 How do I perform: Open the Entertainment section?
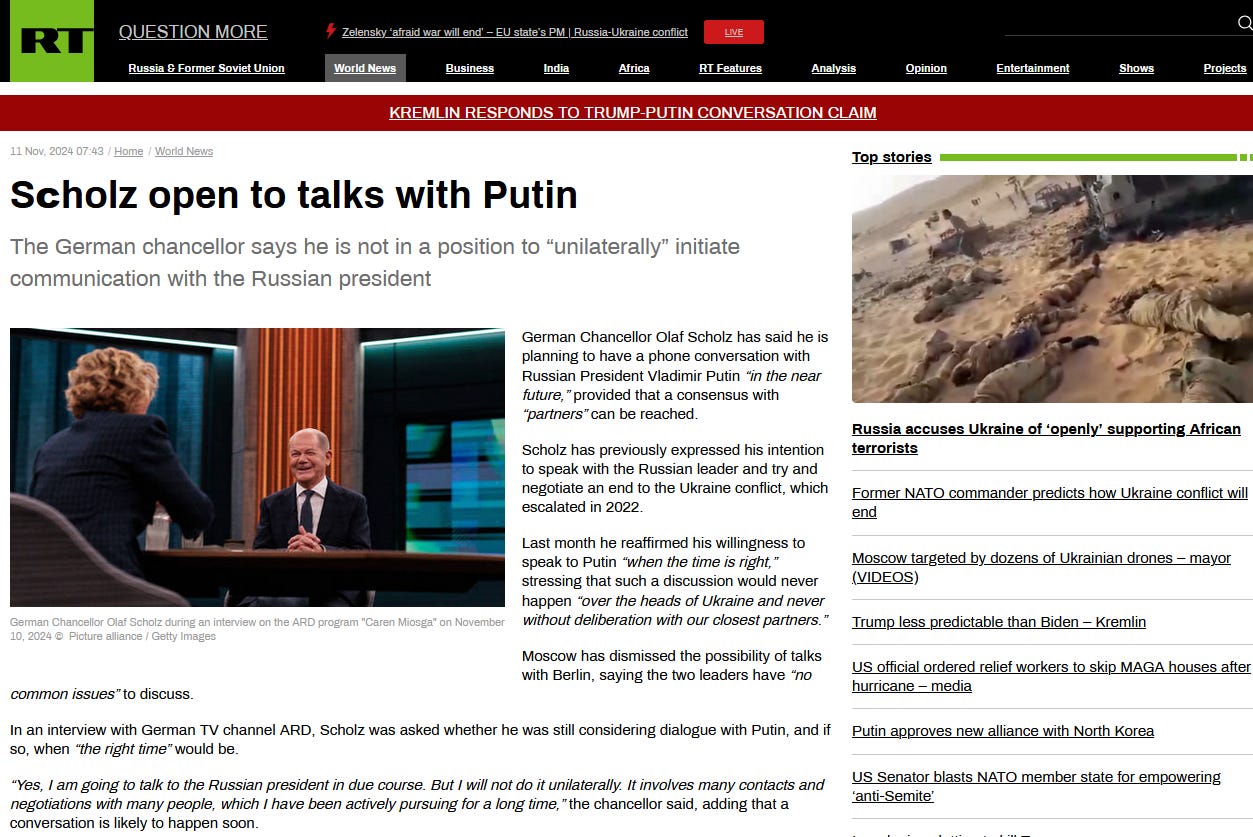(x=1033, y=68)
